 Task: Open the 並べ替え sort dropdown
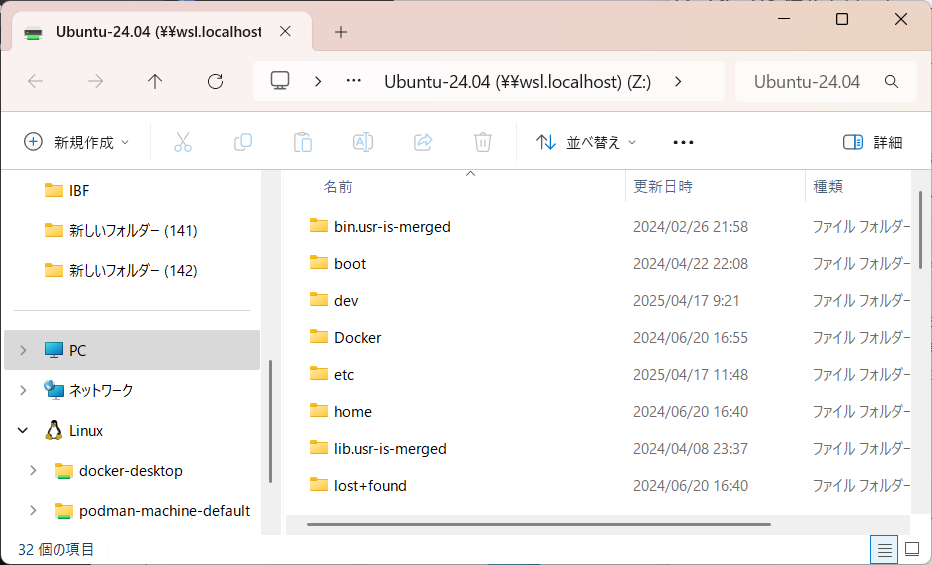(x=586, y=142)
